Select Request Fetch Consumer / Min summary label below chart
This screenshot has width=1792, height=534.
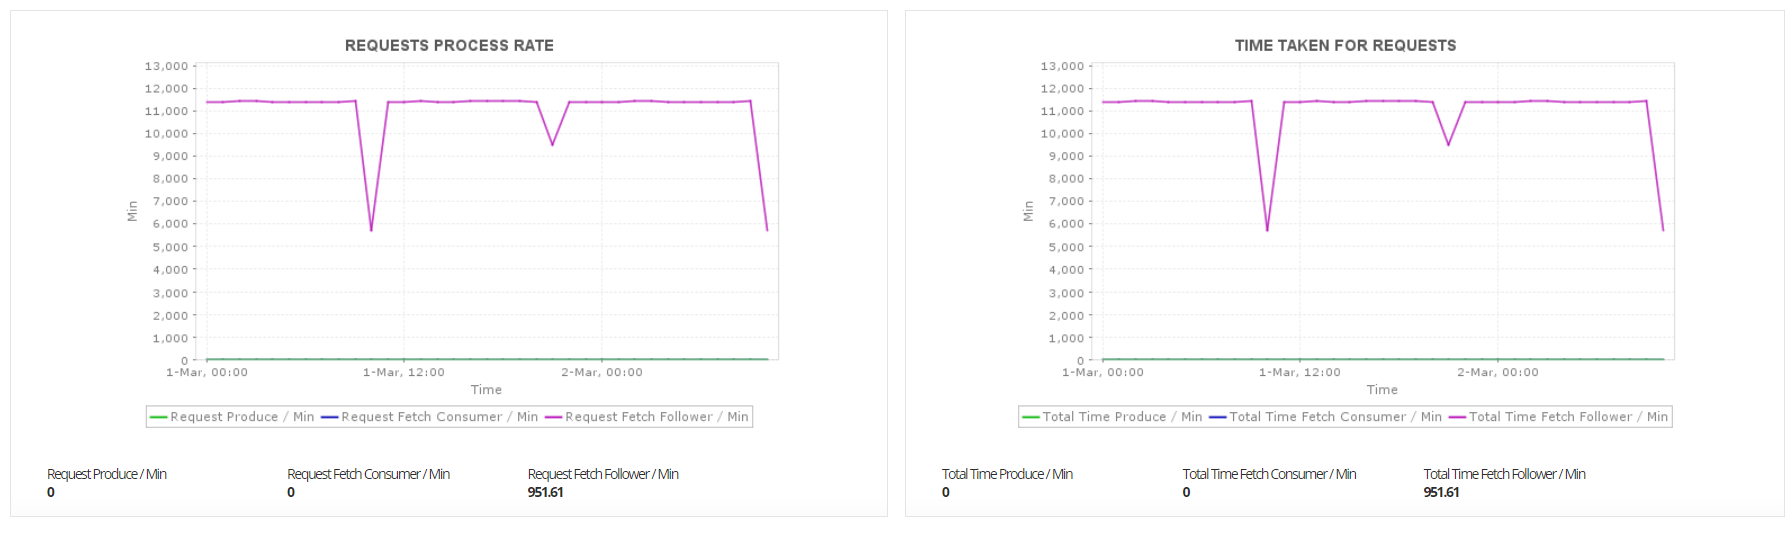pyautogui.click(x=368, y=474)
